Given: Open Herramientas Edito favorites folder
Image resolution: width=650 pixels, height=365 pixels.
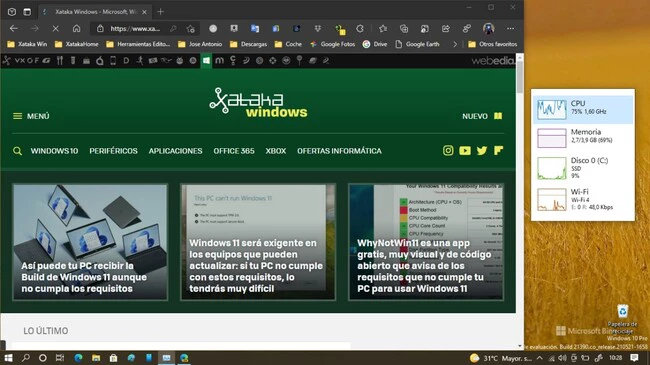Looking at the screenshot, I should (x=138, y=44).
